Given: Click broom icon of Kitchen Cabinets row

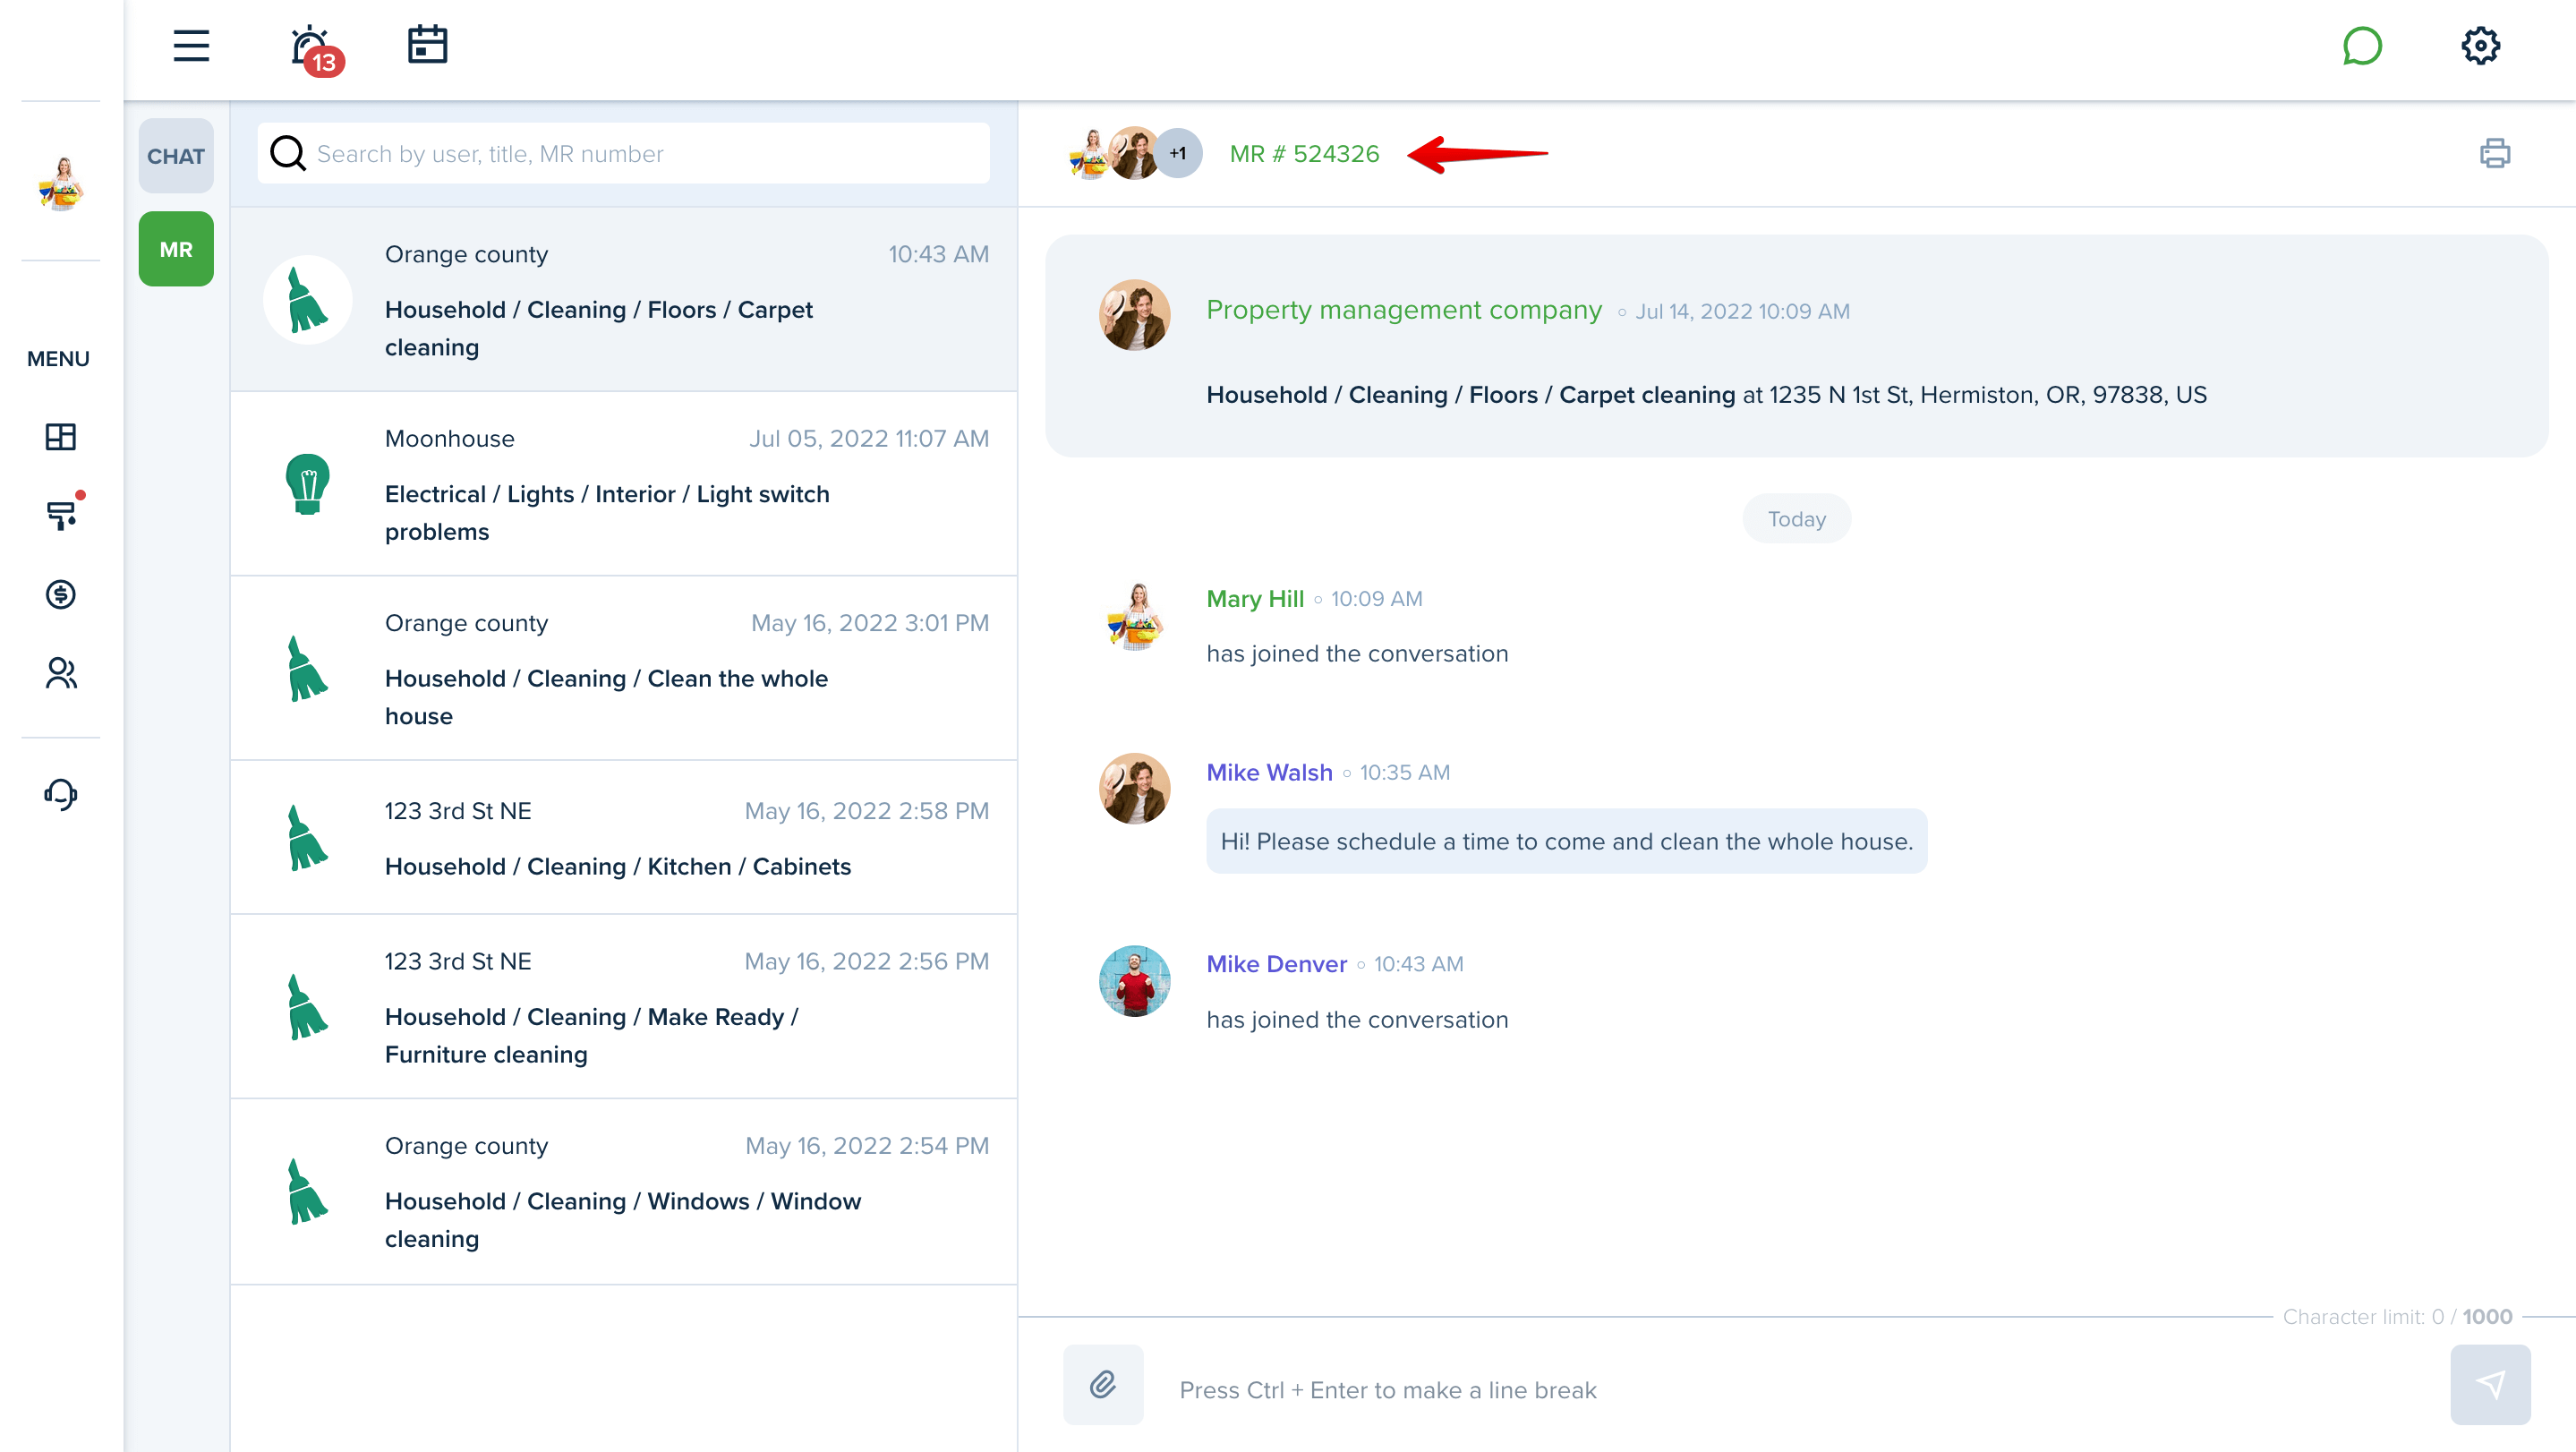Looking at the screenshot, I should (x=307, y=837).
